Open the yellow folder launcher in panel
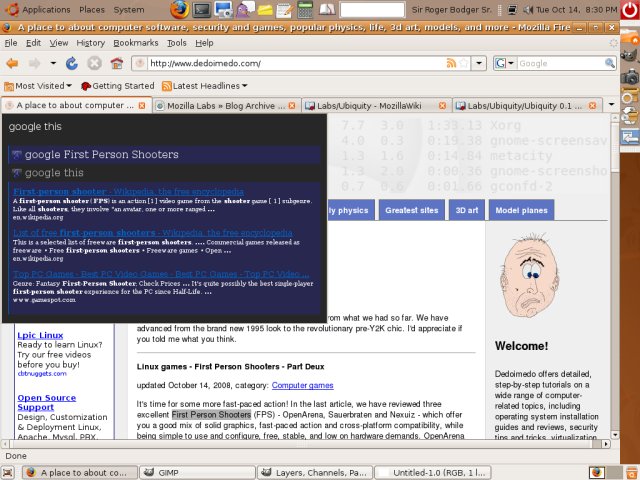640x480 pixels. [265, 10]
